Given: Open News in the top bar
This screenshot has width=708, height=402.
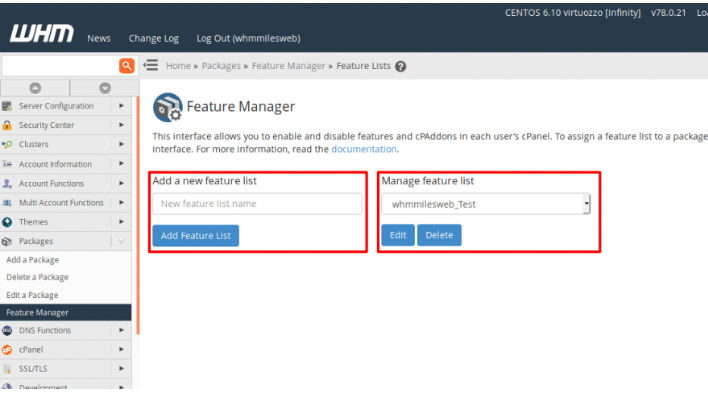Looking at the screenshot, I should tap(99, 38).
